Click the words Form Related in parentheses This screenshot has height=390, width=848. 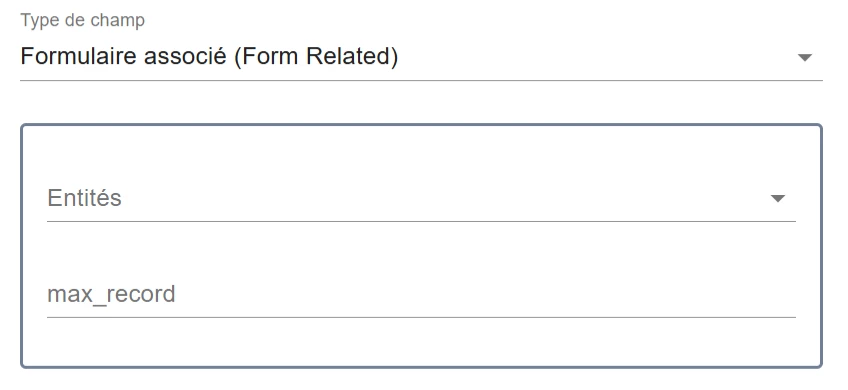pyautogui.click(x=322, y=56)
